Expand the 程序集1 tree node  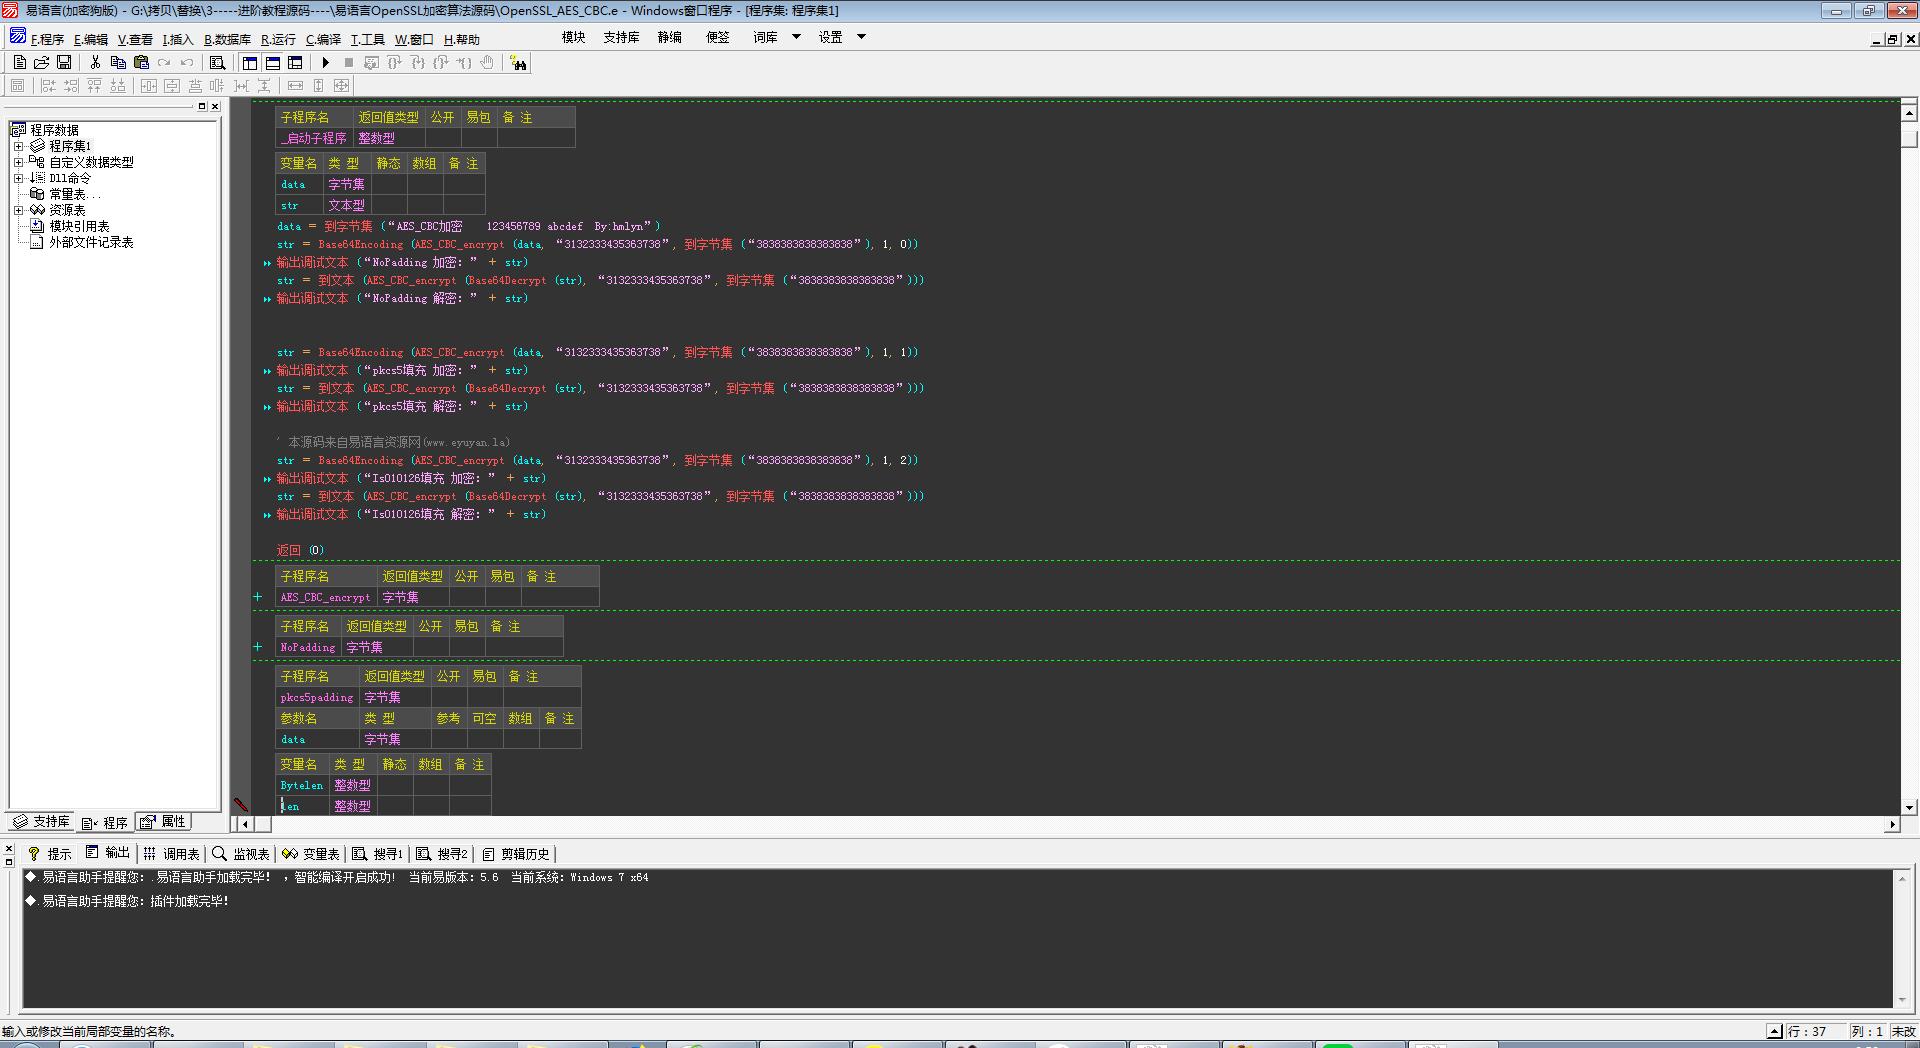(18, 146)
